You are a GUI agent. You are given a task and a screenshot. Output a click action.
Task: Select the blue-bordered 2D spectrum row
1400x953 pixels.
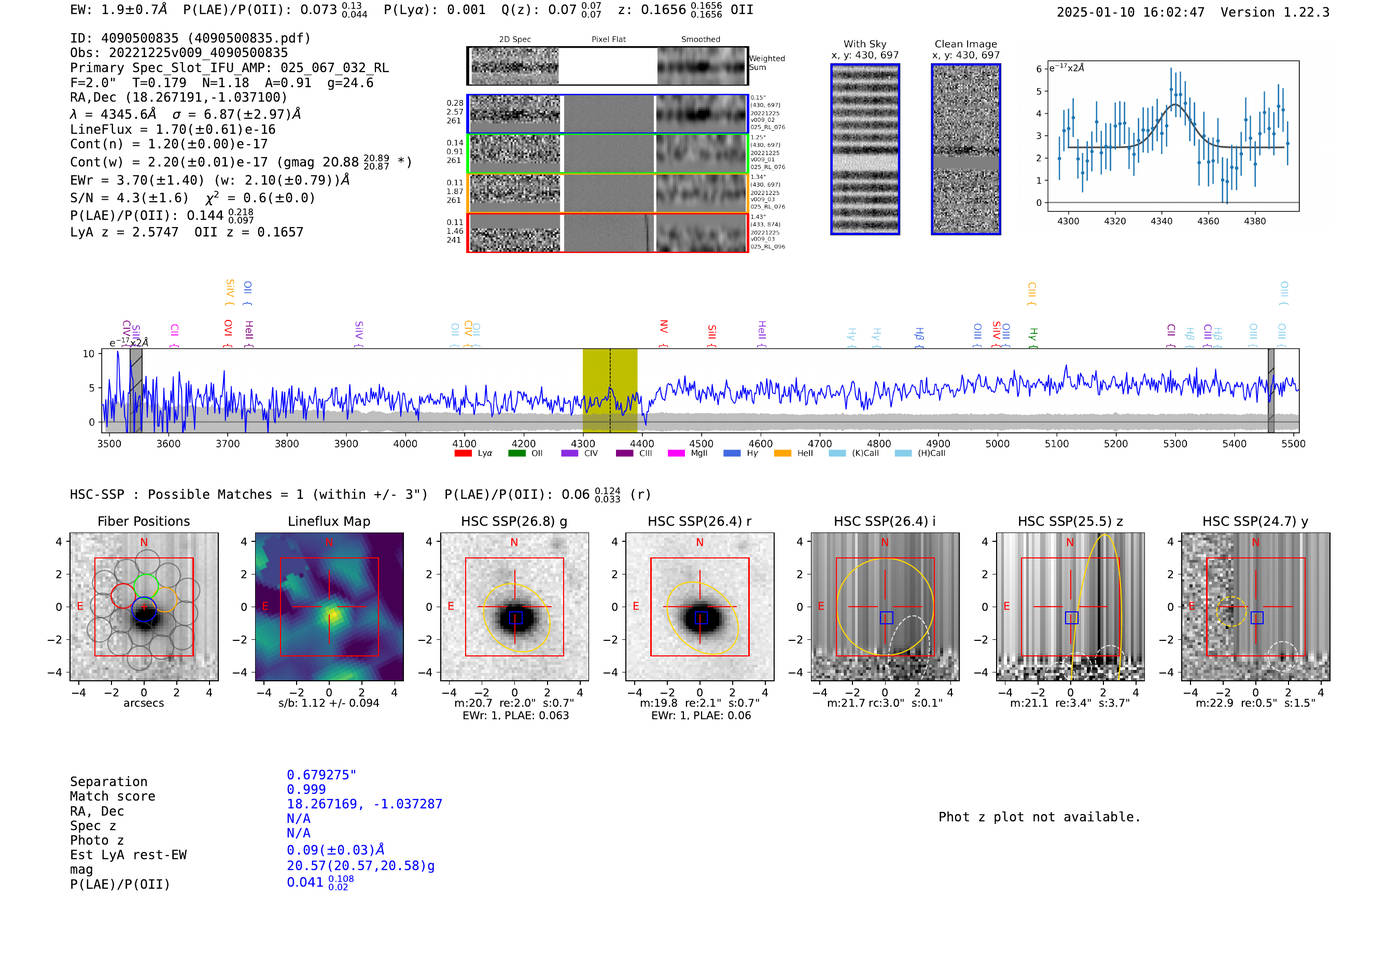607,114
